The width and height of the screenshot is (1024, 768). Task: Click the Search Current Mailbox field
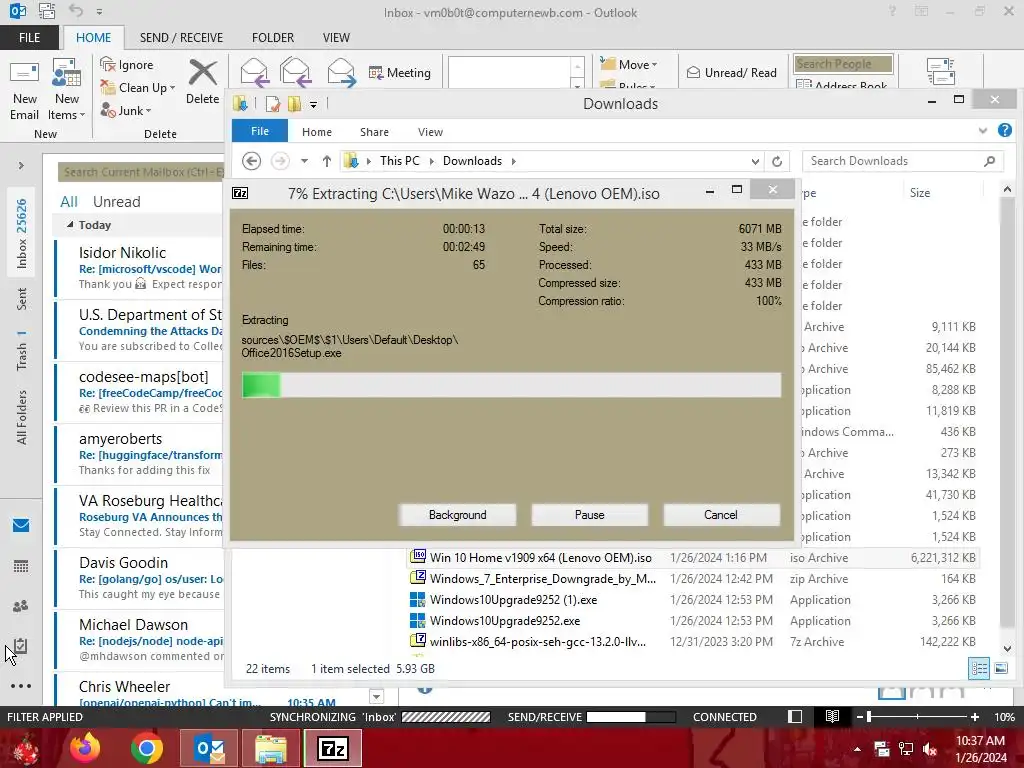tap(141, 172)
